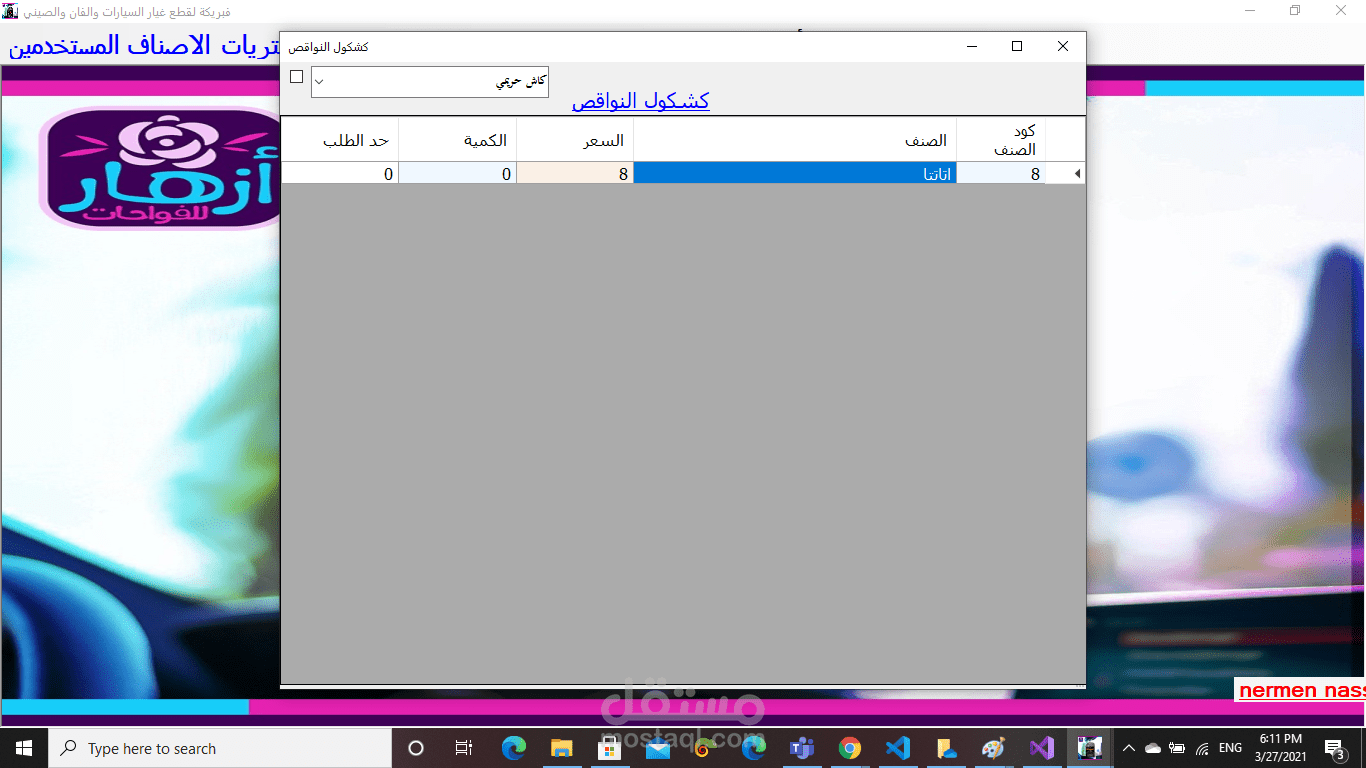Click the كشكول النواقص blue link
1366x768 pixels.
click(640, 101)
